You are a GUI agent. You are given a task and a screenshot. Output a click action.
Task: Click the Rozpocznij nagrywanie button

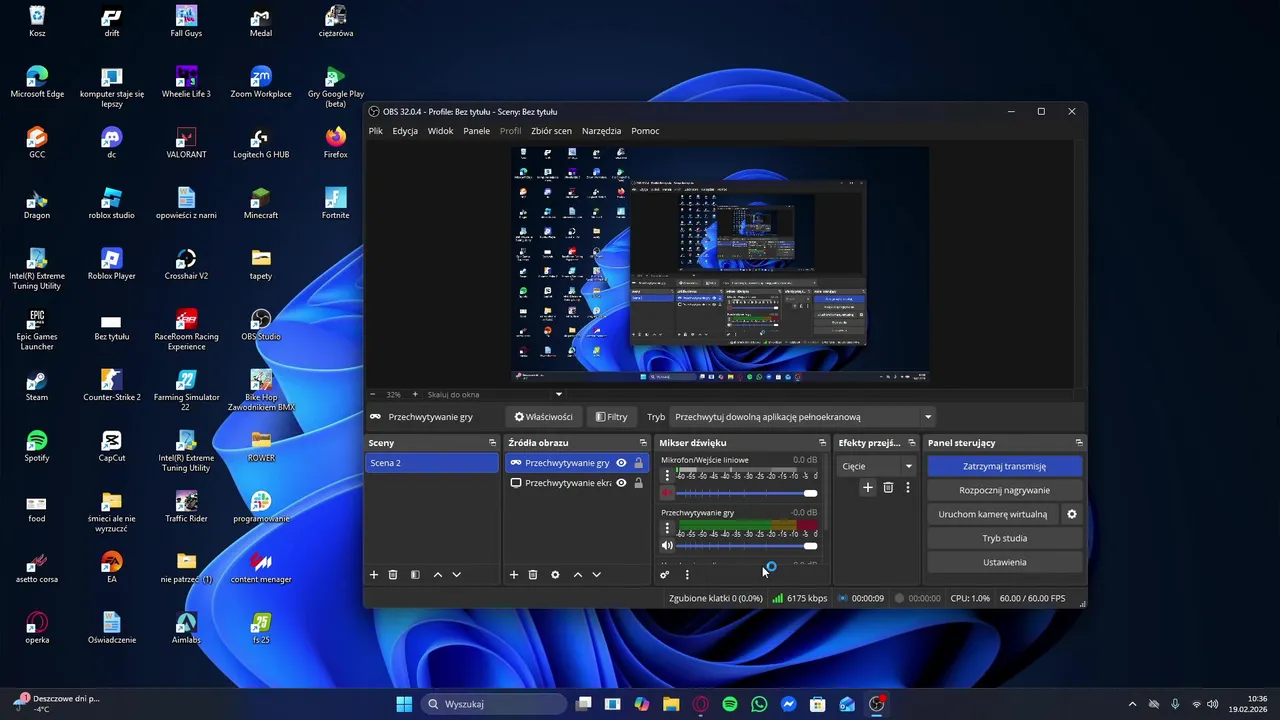[x=1004, y=490]
